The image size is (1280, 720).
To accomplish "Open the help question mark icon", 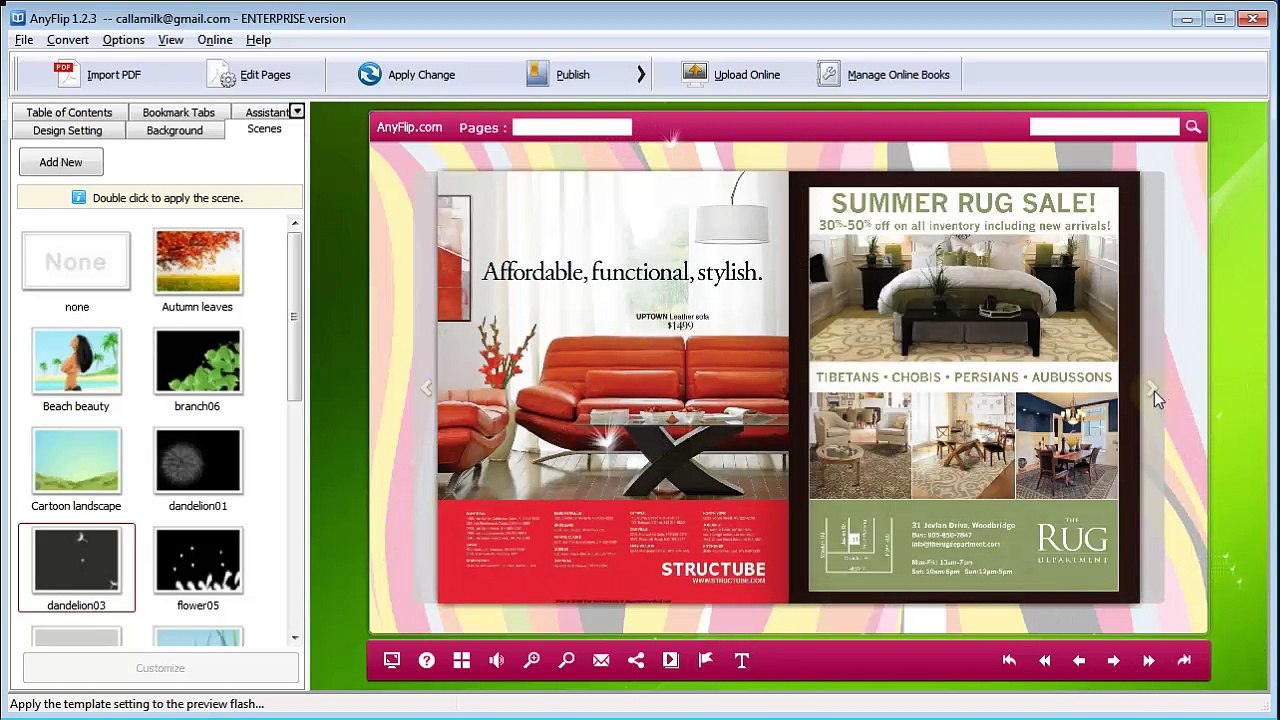I will point(427,660).
